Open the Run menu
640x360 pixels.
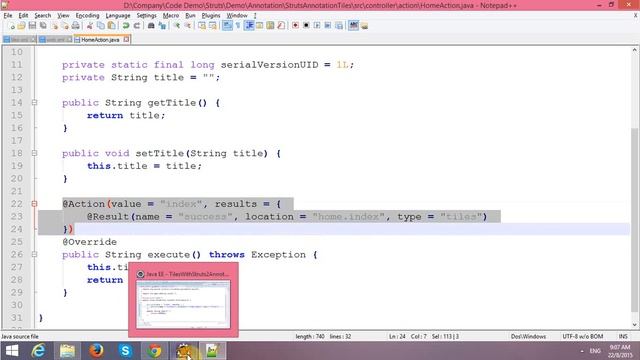(x=190, y=16)
